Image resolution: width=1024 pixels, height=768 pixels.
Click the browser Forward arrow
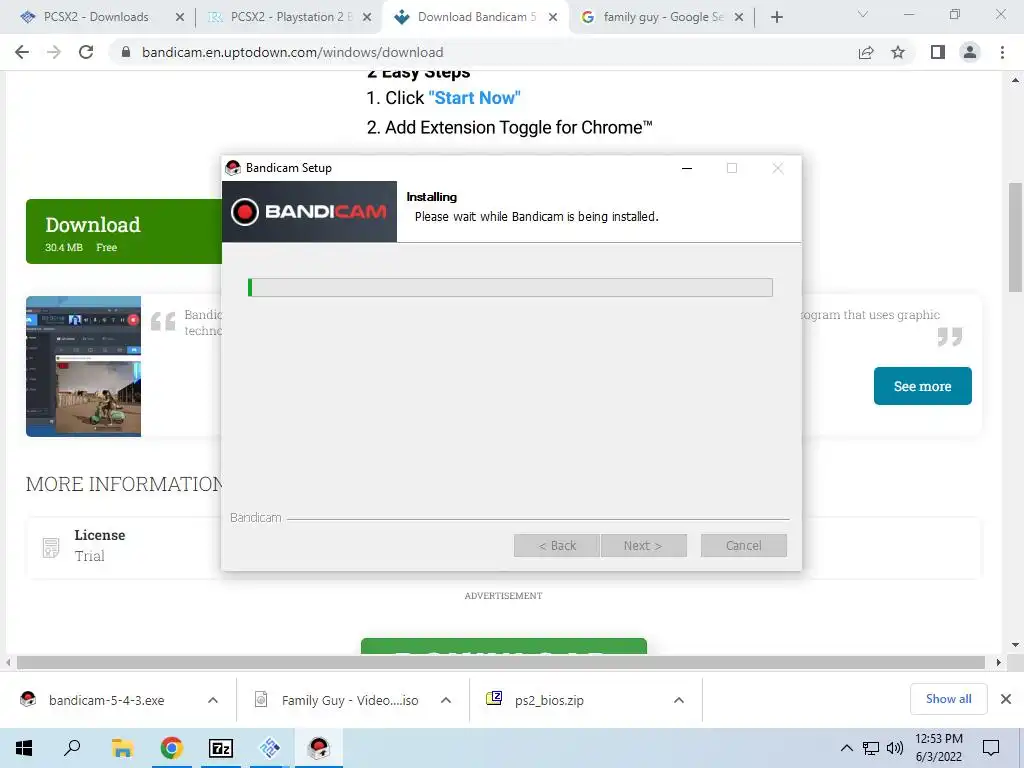click(x=54, y=52)
